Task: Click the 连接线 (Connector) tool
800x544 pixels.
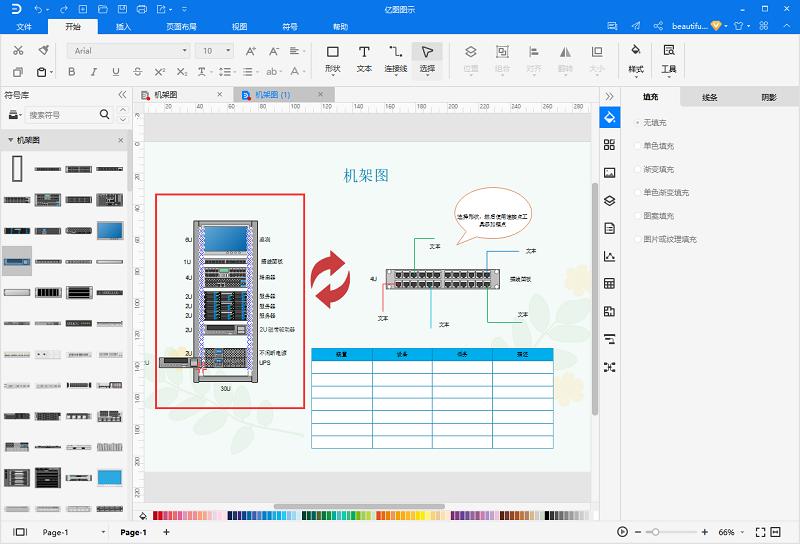Action: click(396, 58)
